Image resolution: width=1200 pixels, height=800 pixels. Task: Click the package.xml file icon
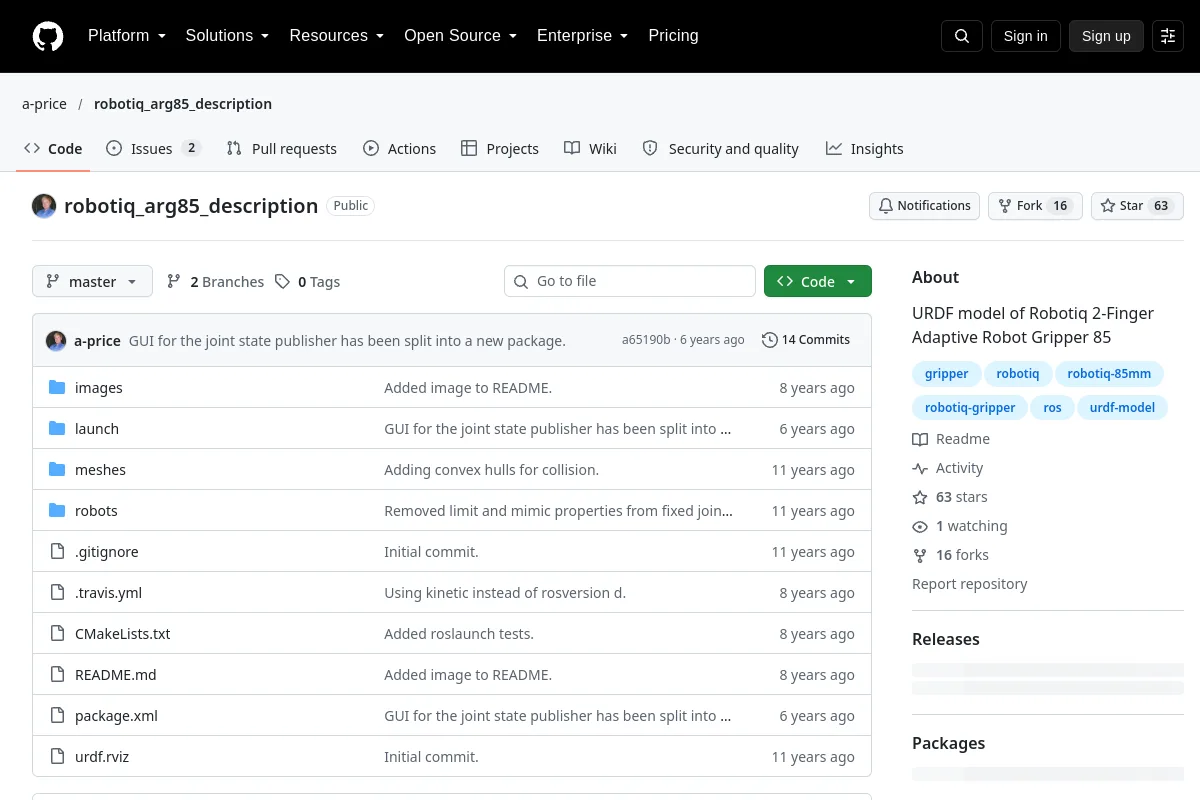pyautogui.click(x=57, y=716)
